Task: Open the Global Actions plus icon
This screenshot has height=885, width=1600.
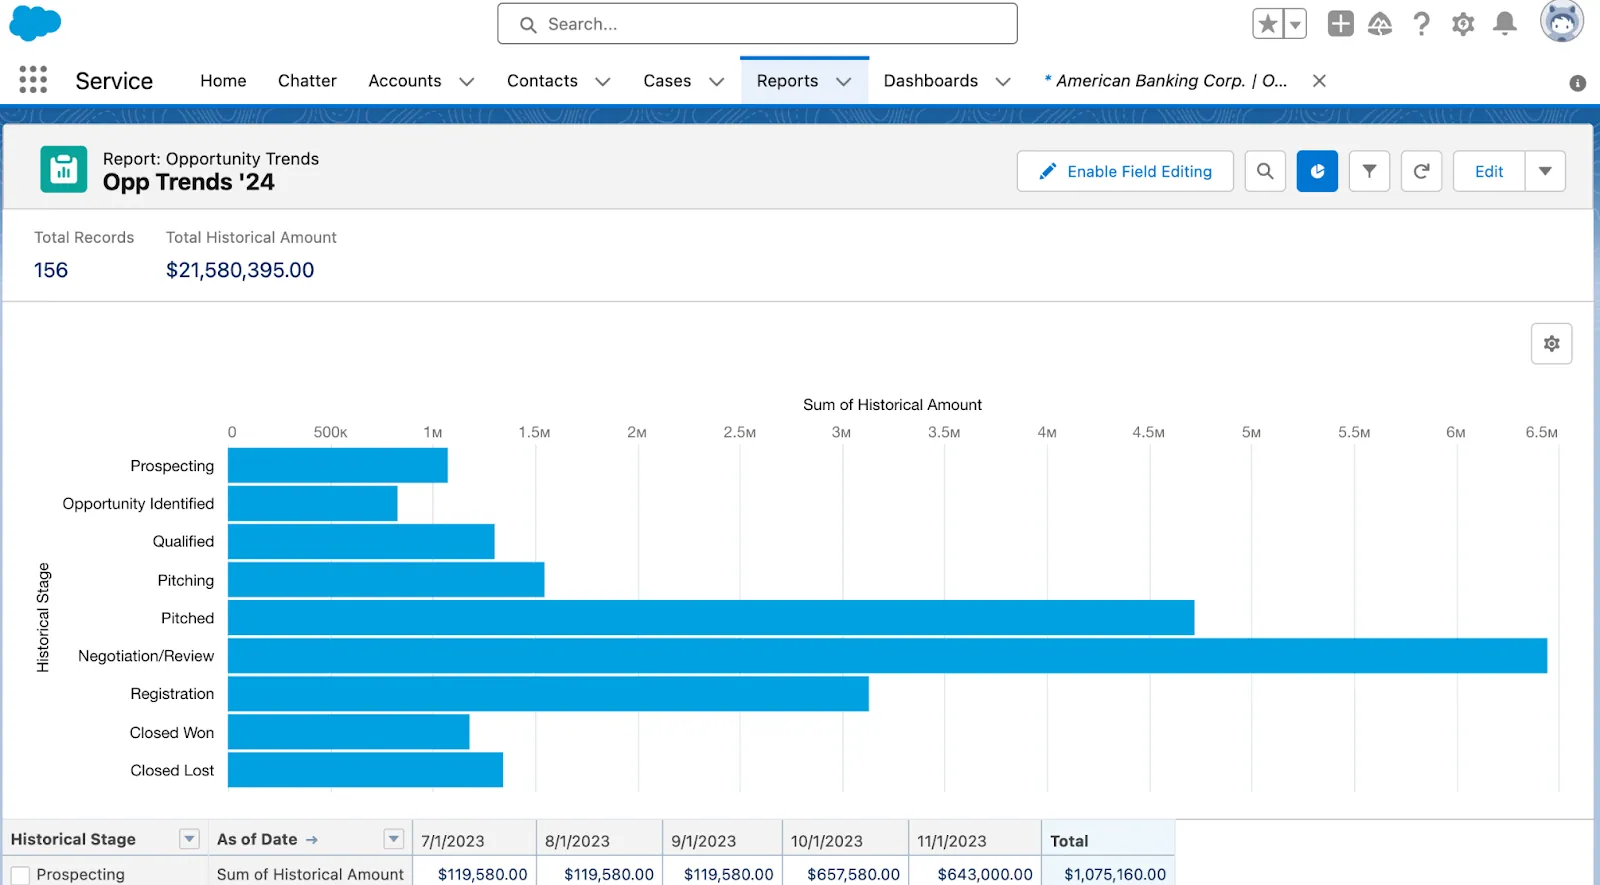Action: [x=1340, y=24]
